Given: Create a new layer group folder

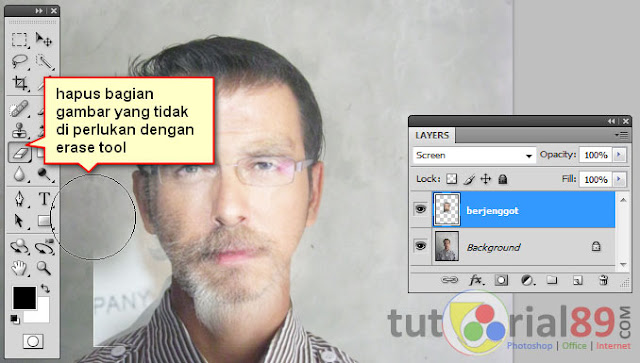Looking at the screenshot, I should (552, 280).
